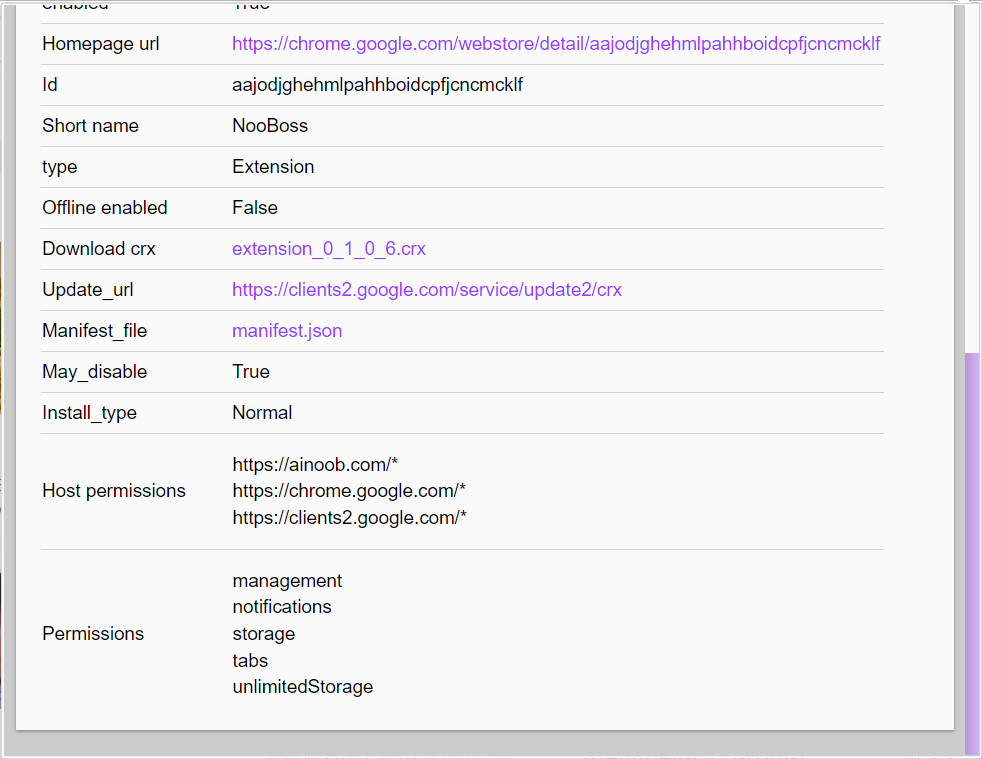
Task: Click the management permission entry
Action: tap(287, 581)
